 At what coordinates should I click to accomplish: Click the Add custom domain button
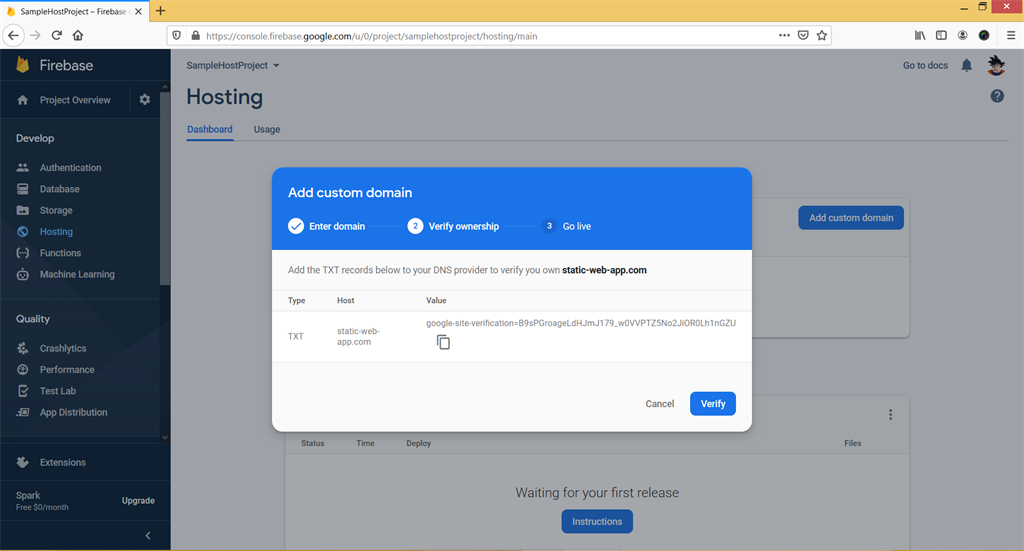pos(851,217)
